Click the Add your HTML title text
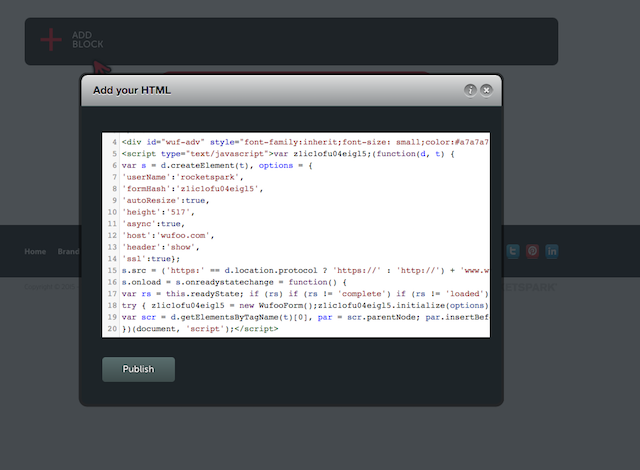 132,90
